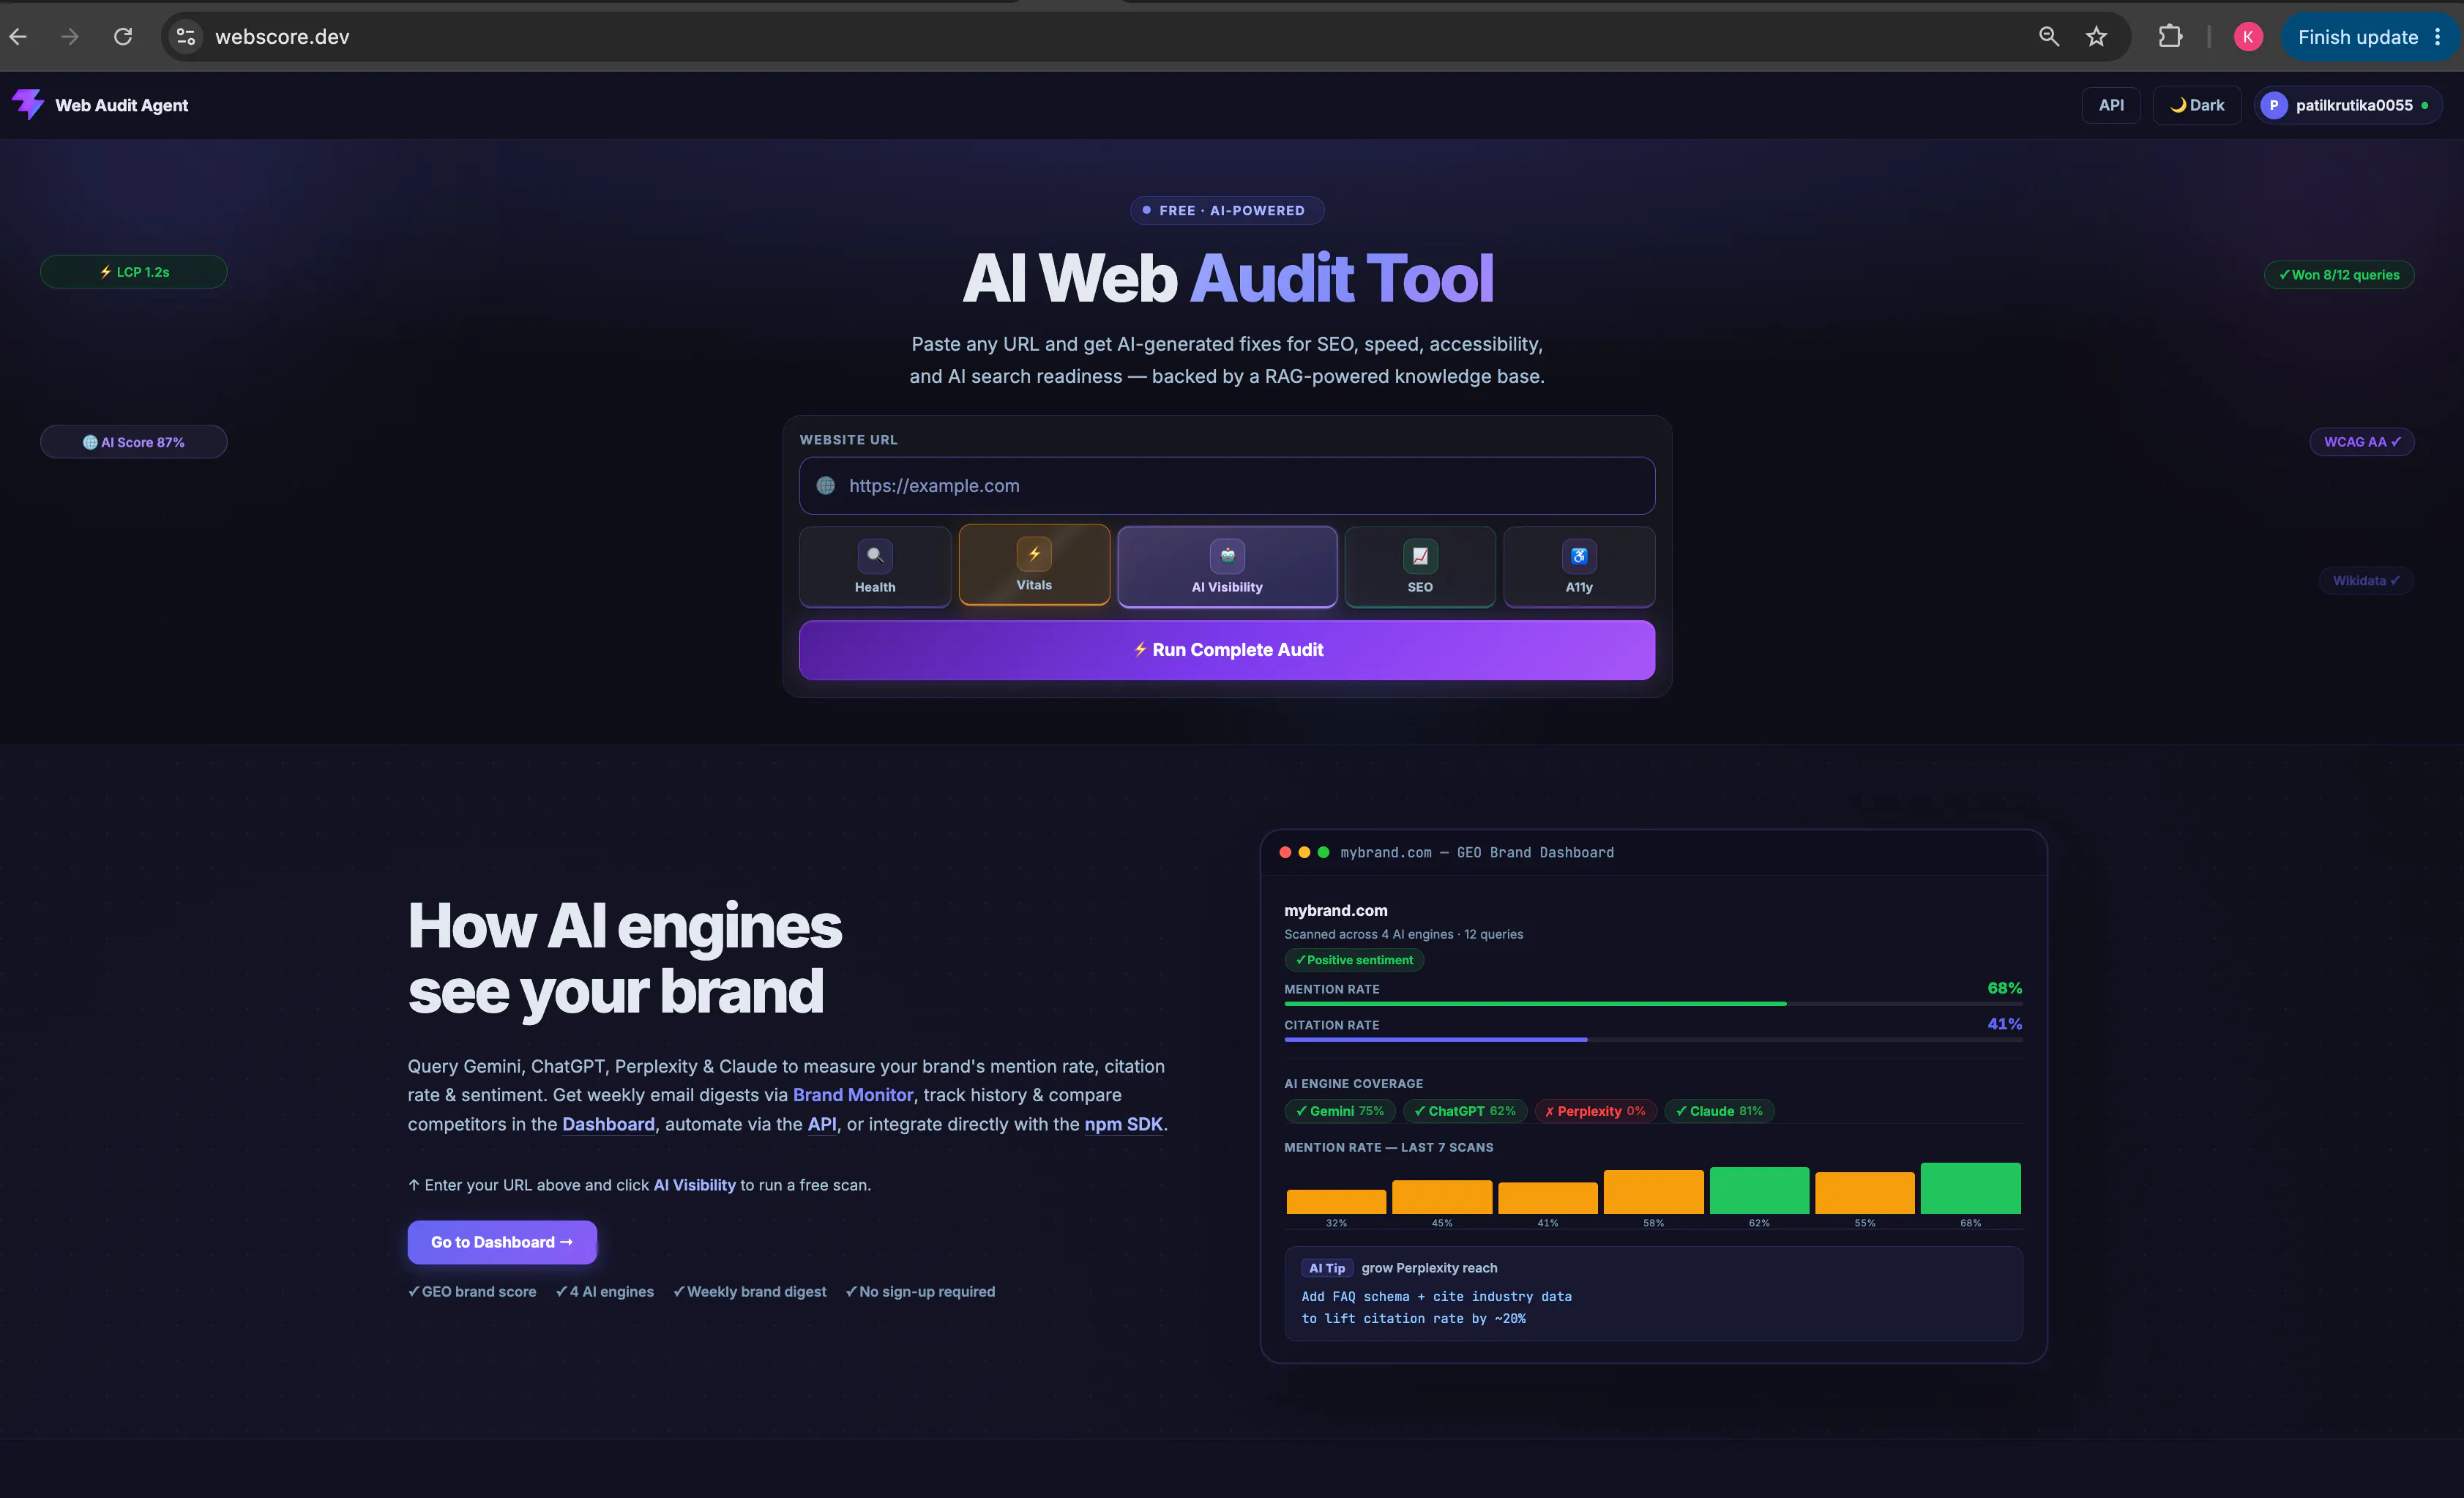
Task: Click the 68% last scan bar
Action: [1970, 1188]
